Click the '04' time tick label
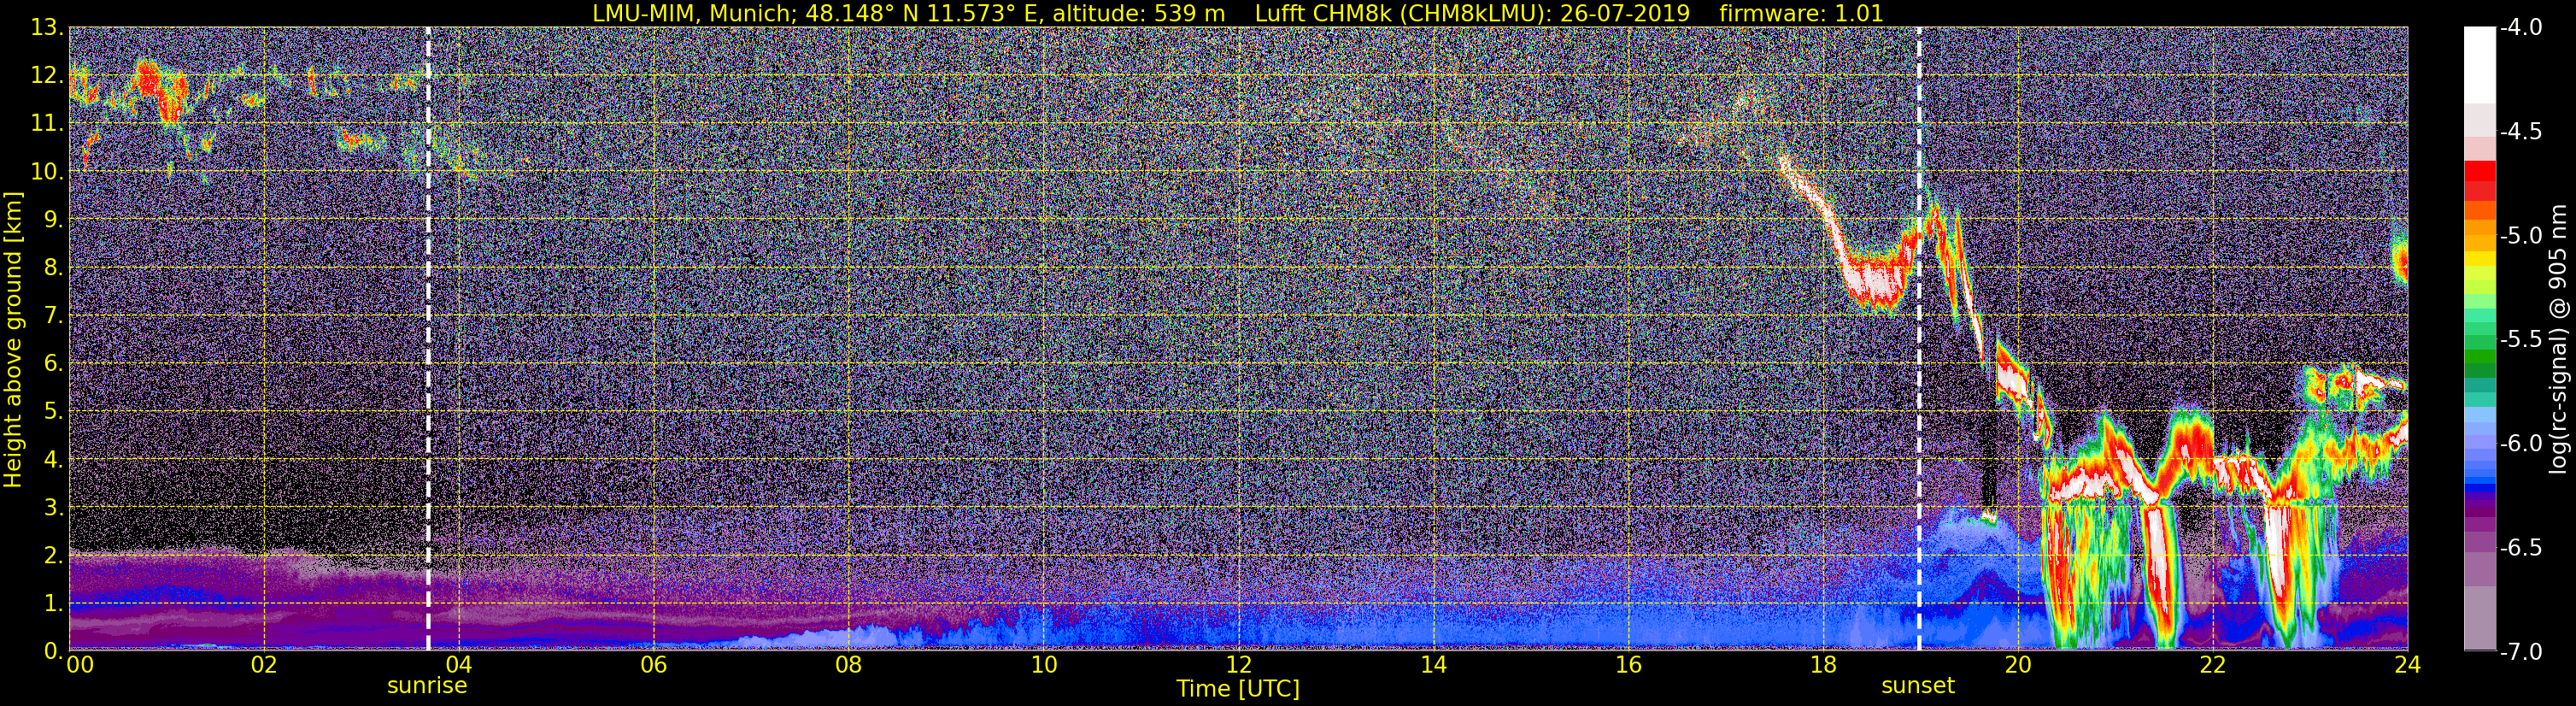 pos(458,666)
